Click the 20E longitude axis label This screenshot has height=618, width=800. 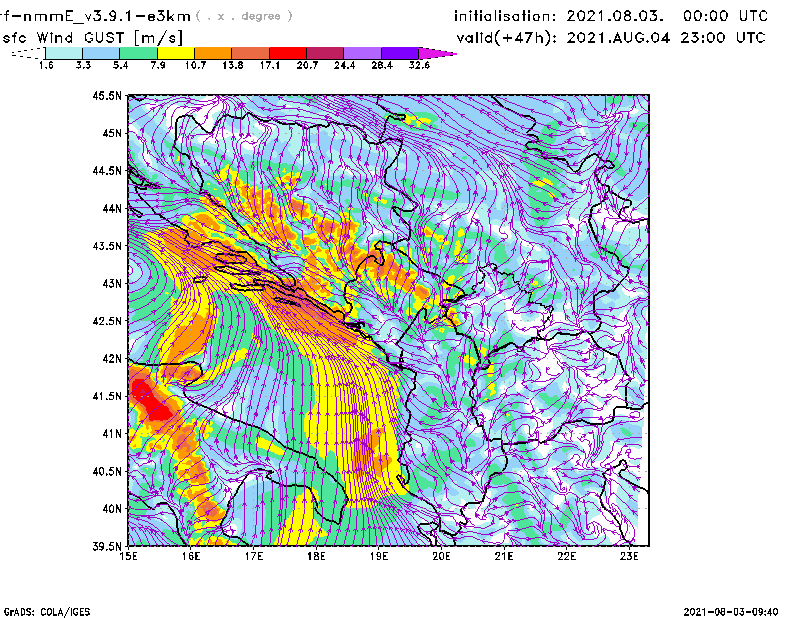[441, 556]
